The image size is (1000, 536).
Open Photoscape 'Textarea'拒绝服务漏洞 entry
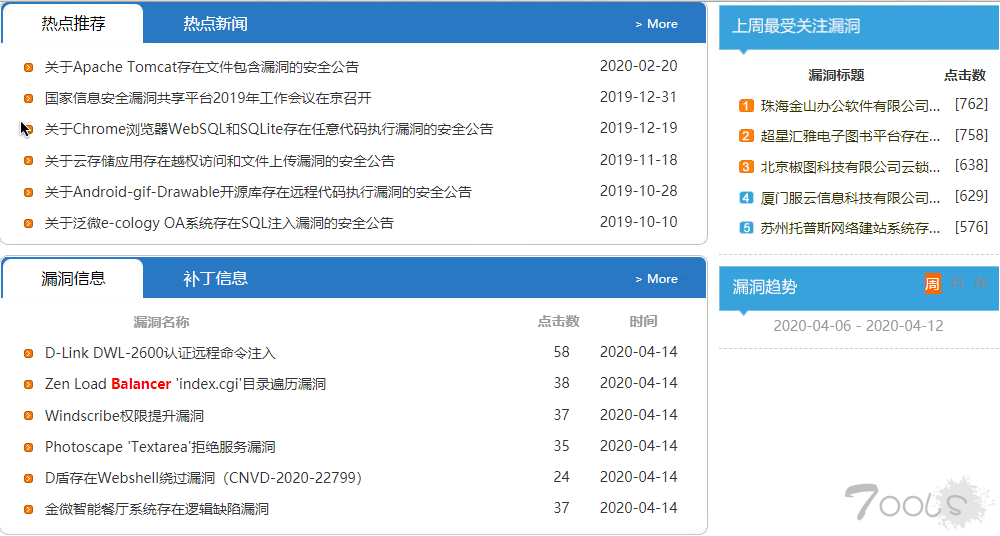160,447
